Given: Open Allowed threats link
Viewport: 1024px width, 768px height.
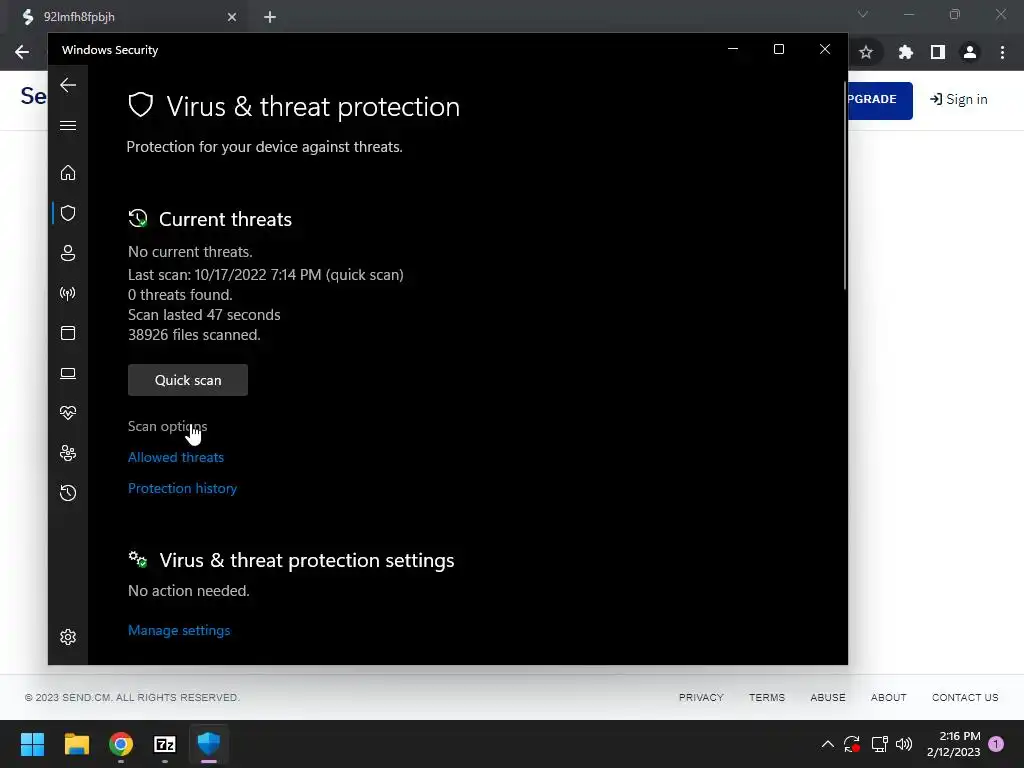Looking at the screenshot, I should [176, 457].
